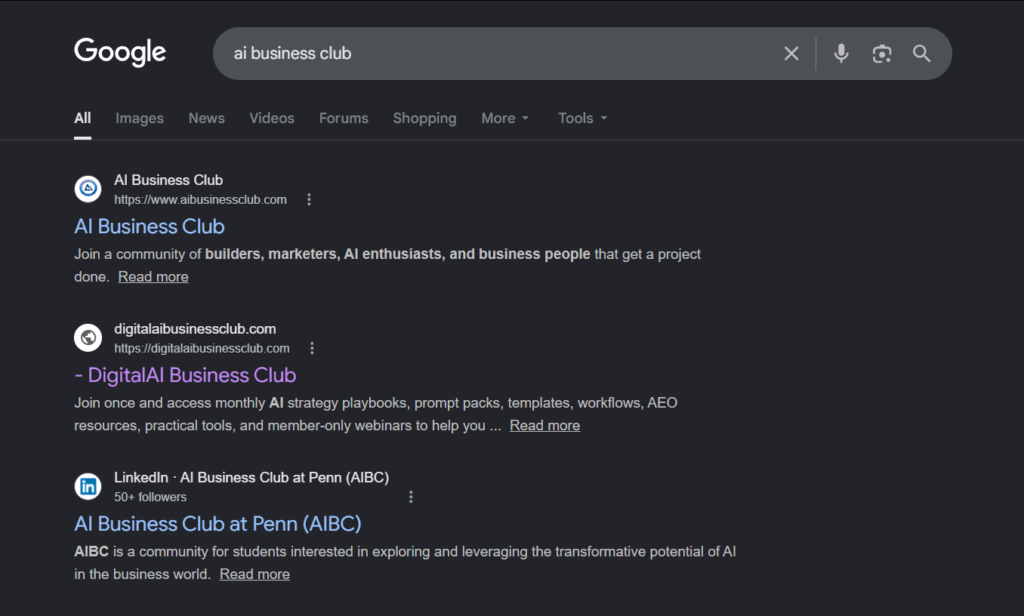1024x616 pixels.
Task: Click the AI Business Club site favicon
Action: [x=88, y=189]
